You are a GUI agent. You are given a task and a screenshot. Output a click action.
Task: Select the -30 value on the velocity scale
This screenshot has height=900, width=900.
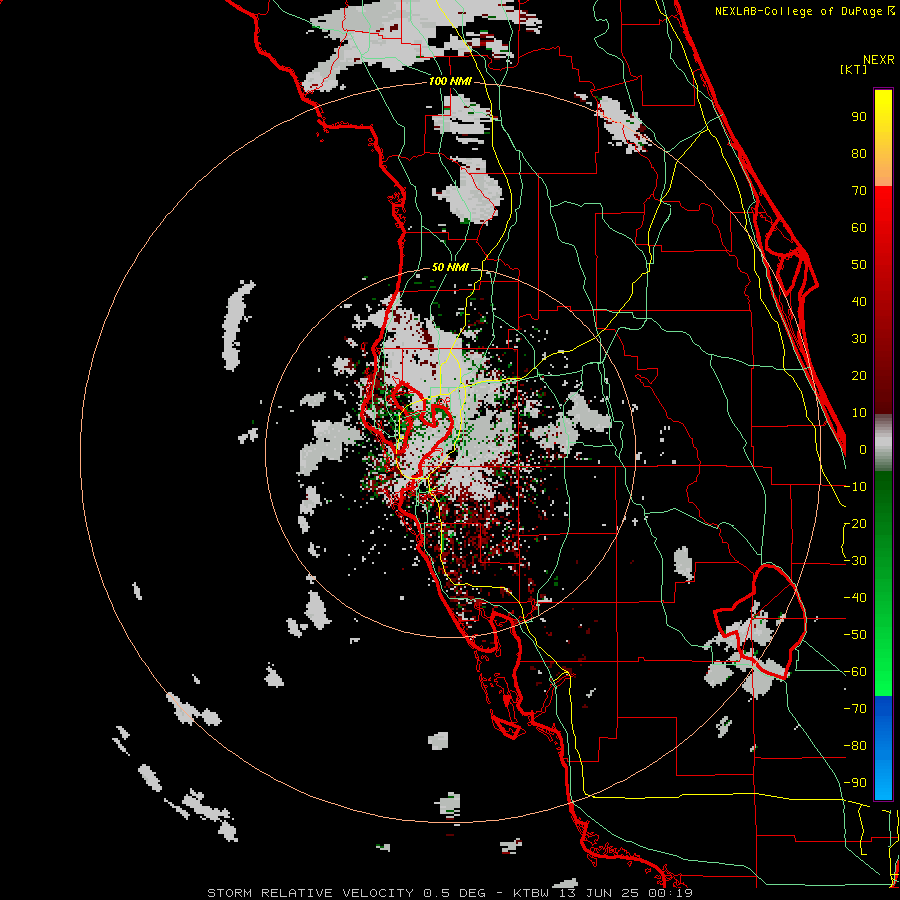pos(855,561)
